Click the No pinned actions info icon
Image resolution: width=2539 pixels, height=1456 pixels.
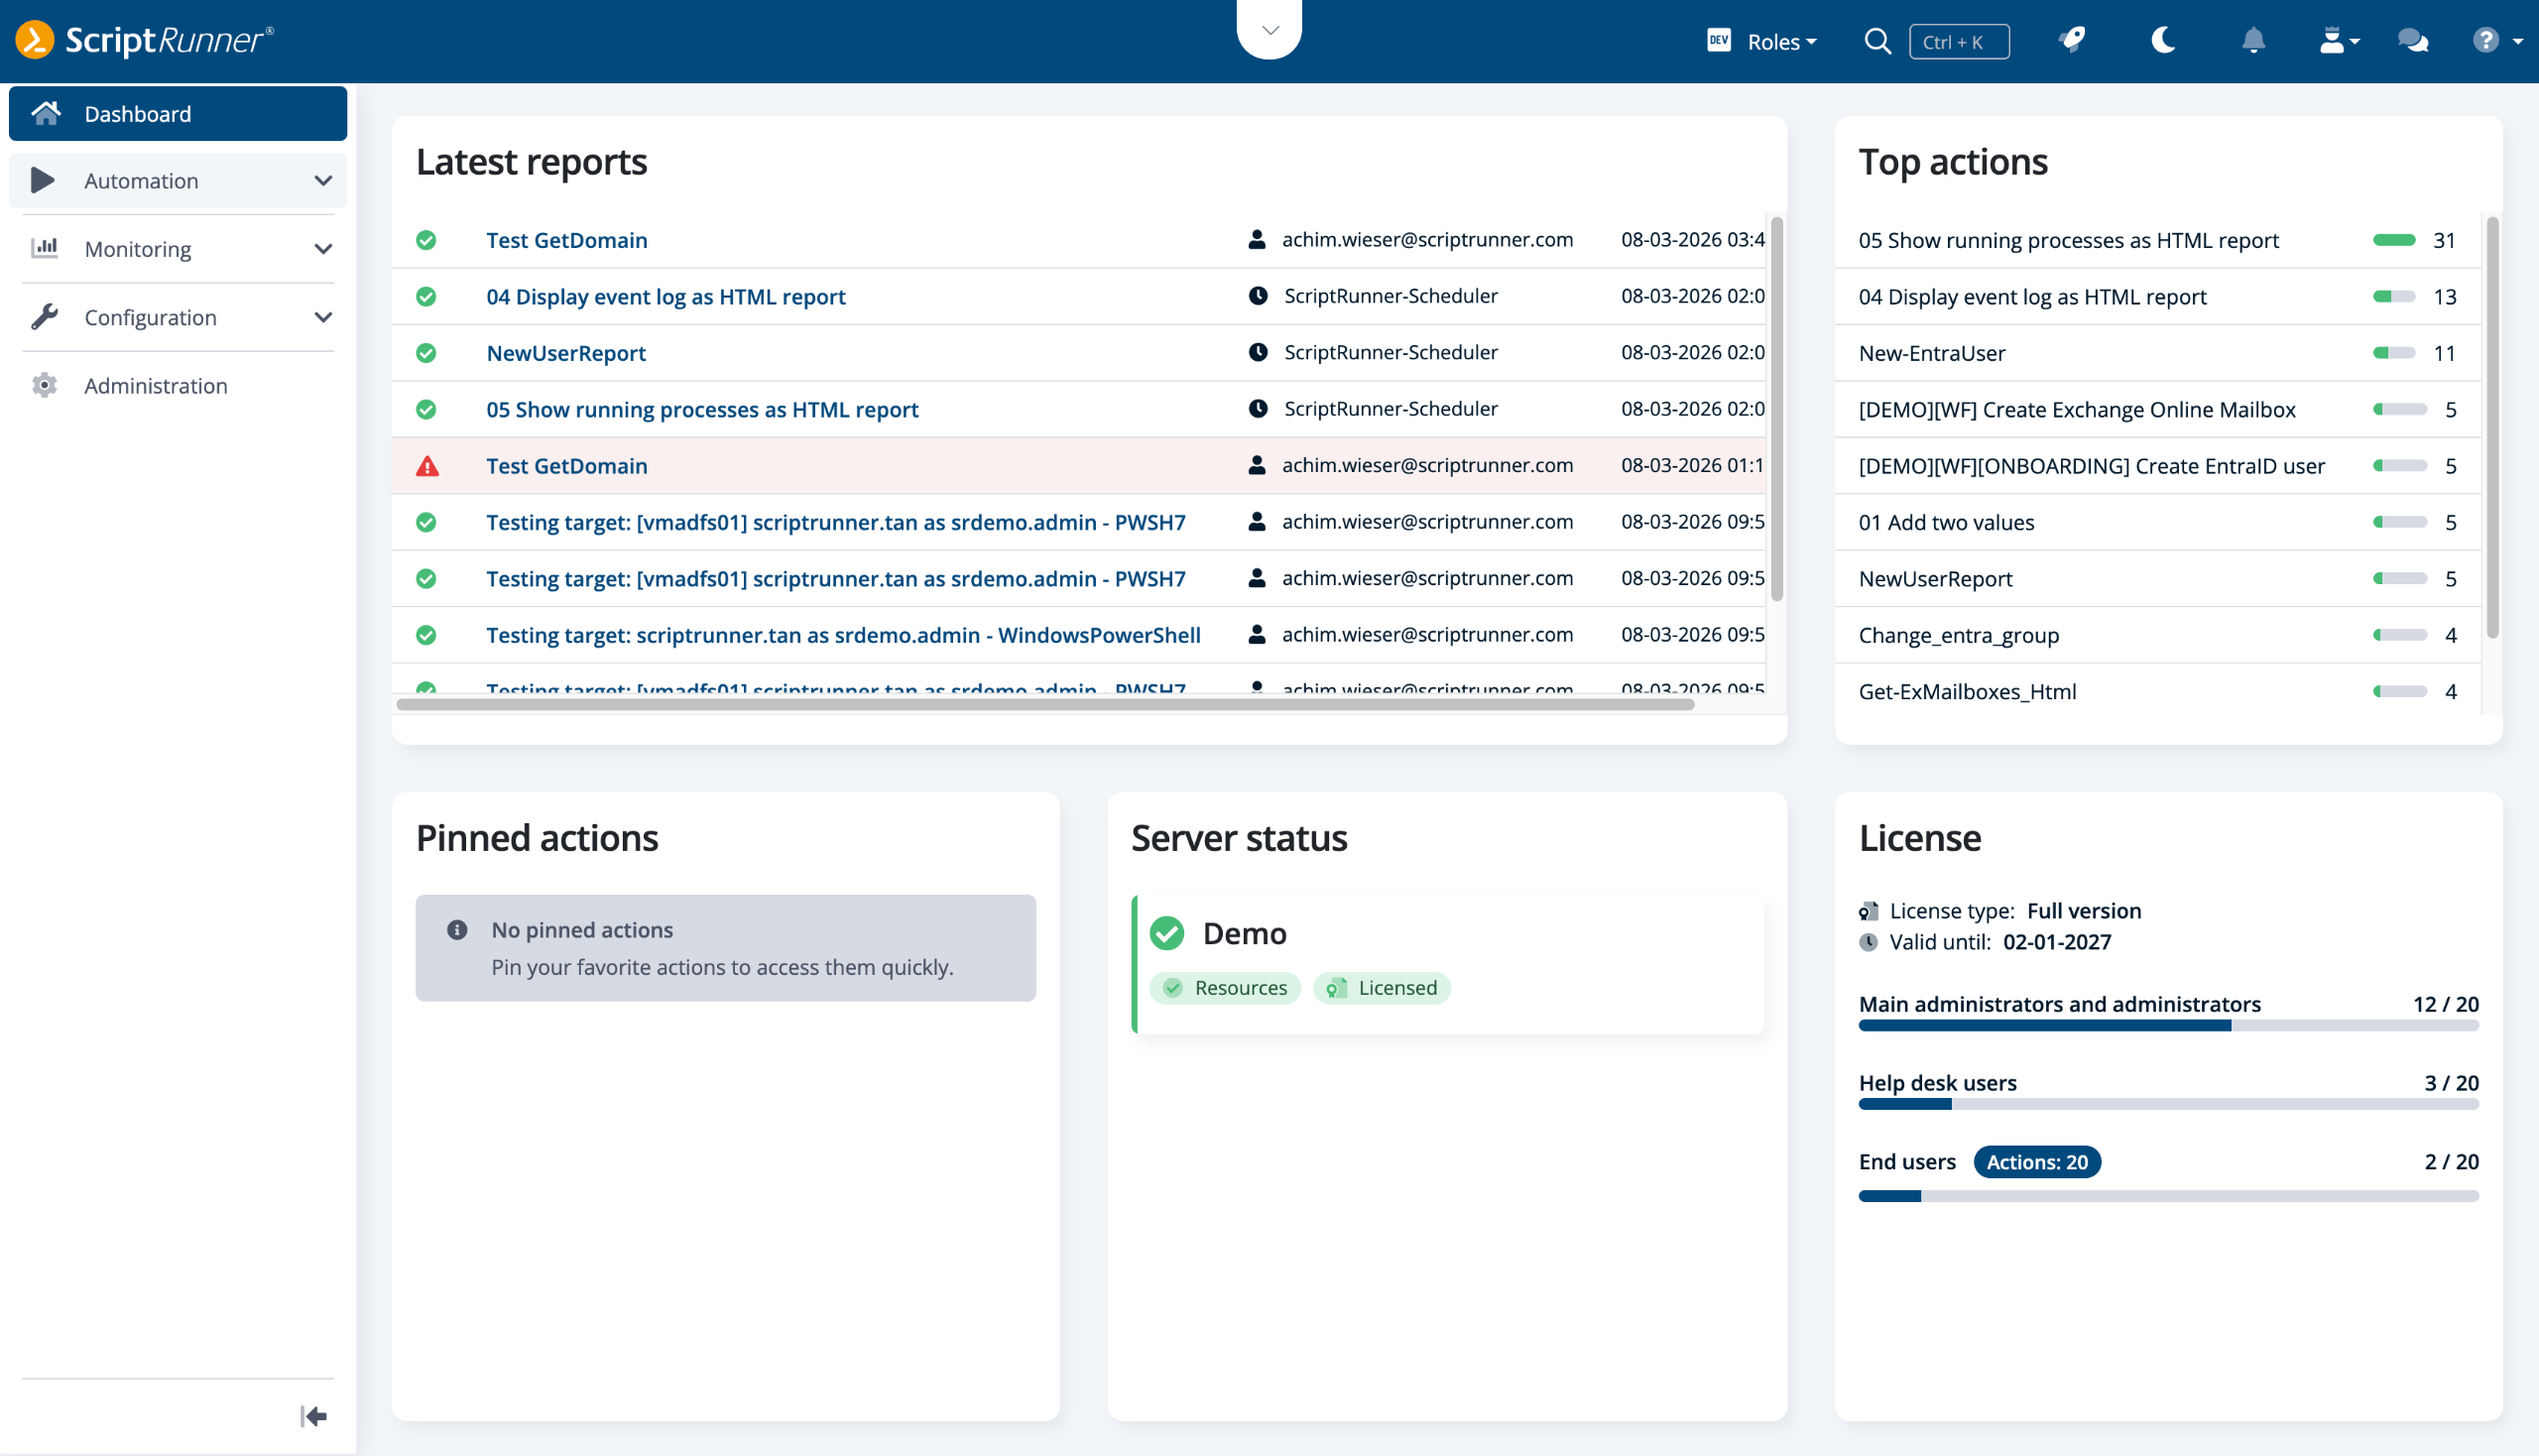tap(457, 930)
